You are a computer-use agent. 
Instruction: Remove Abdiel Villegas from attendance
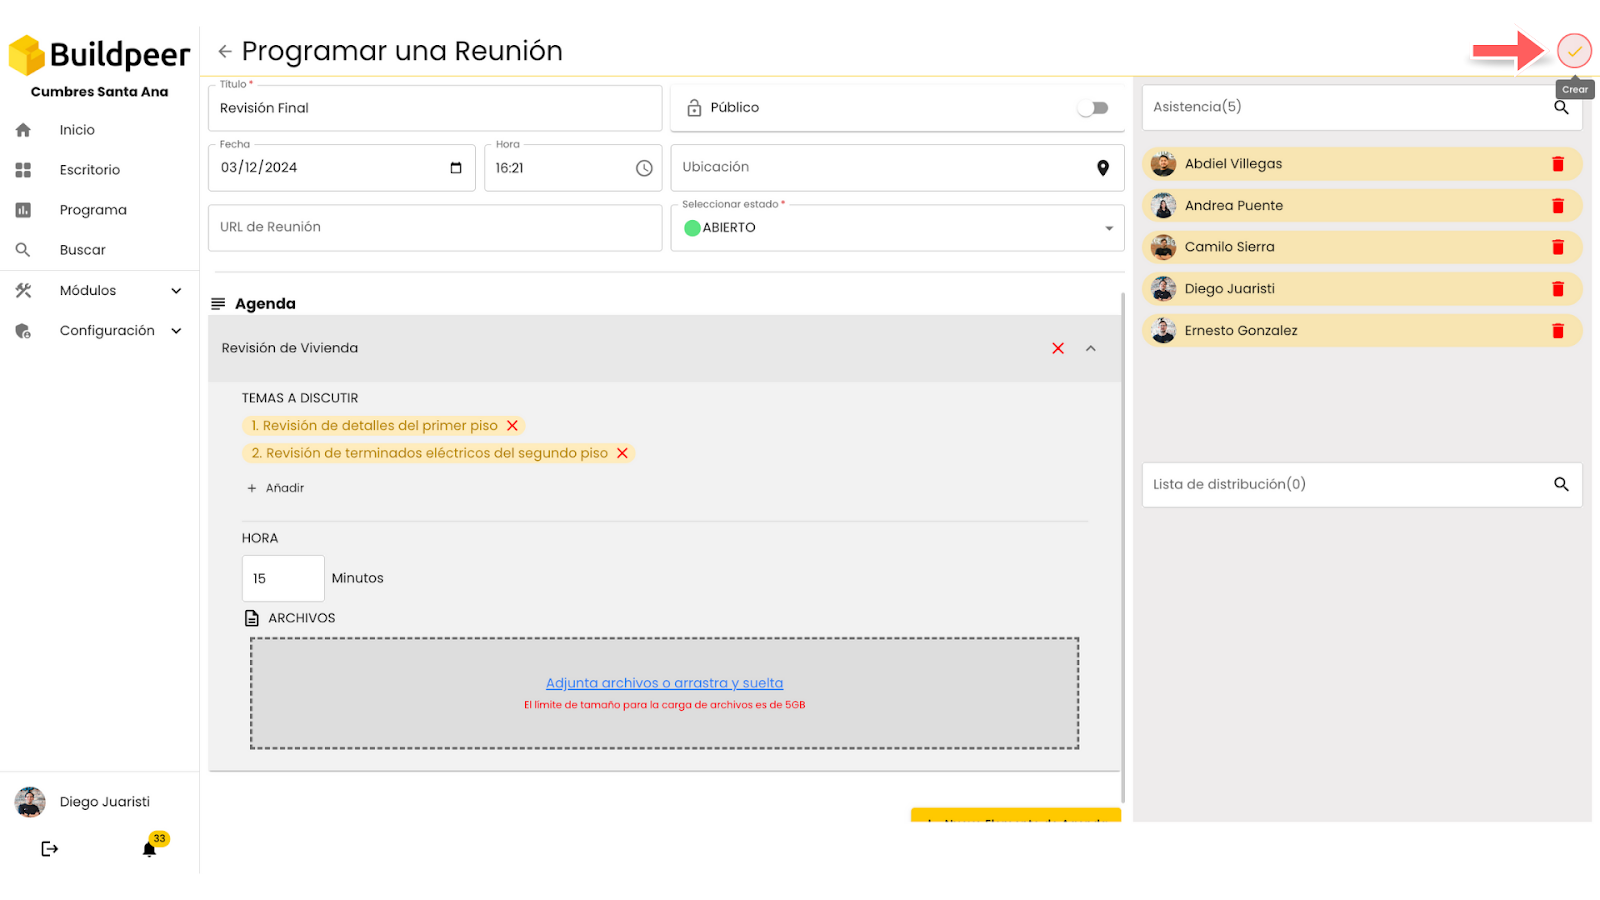pos(1557,164)
